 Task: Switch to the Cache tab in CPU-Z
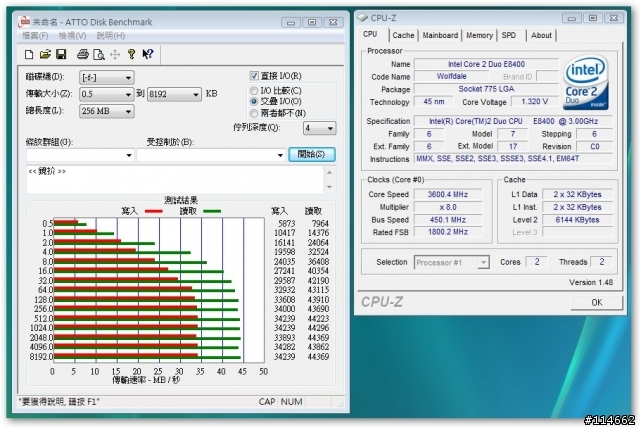coord(403,35)
